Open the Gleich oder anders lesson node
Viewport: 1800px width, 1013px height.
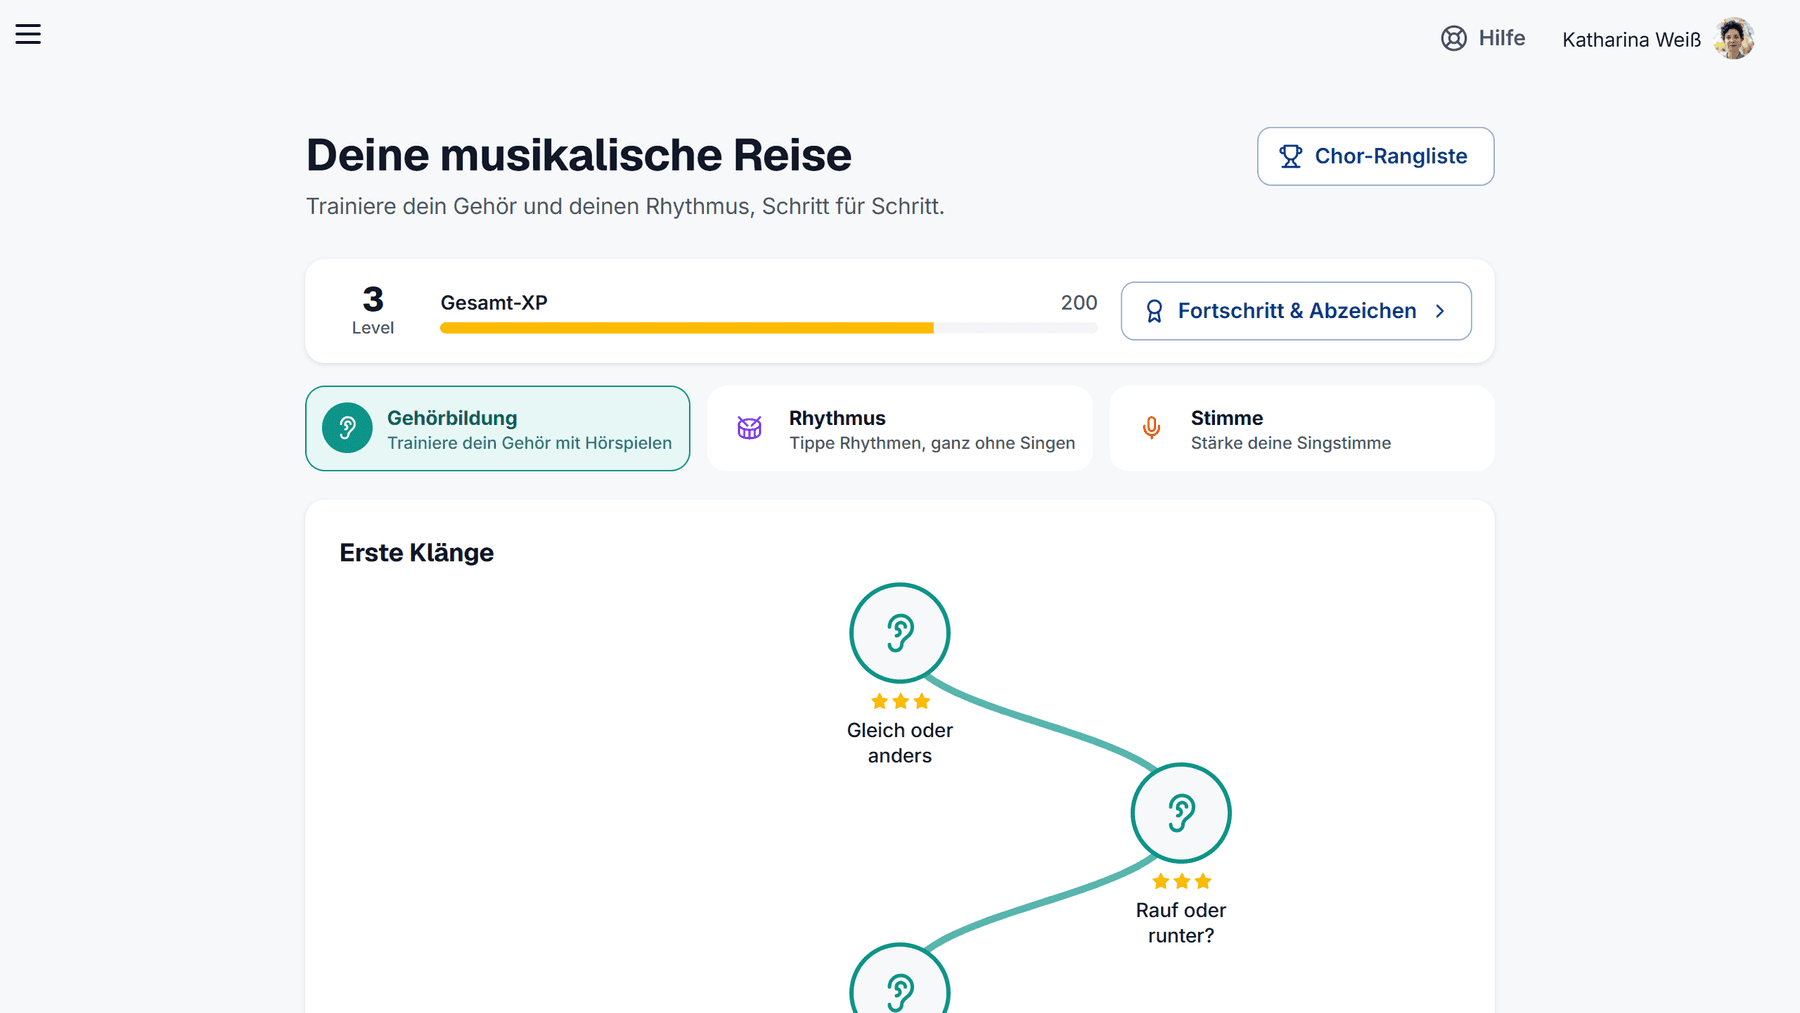[x=899, y=633]
